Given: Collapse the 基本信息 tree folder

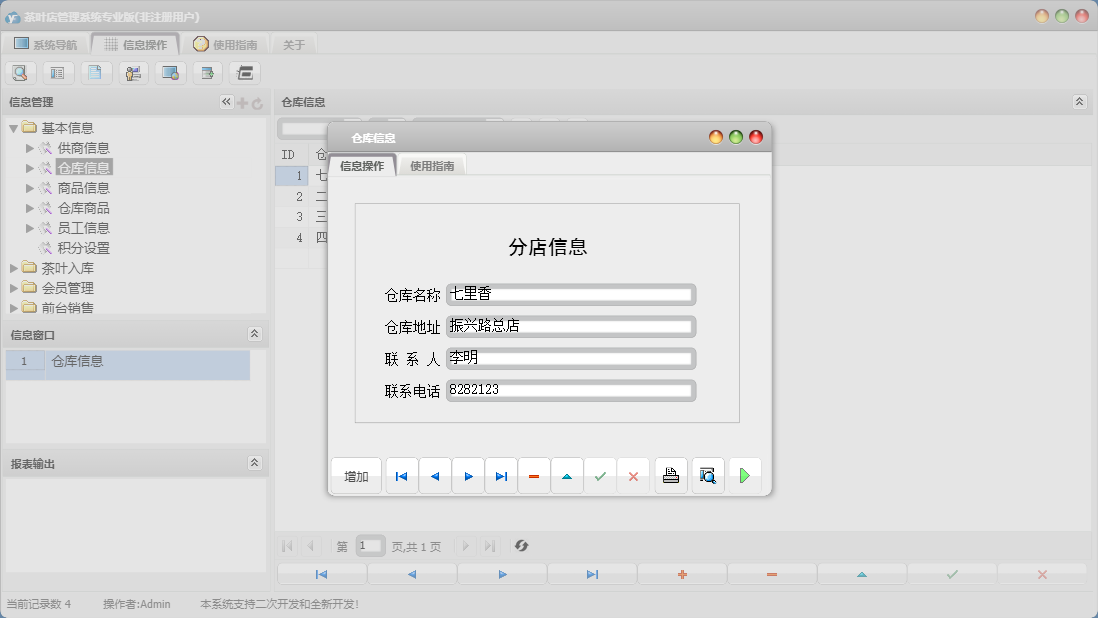Looking at the screenshot, I should (x=14, y=128).
